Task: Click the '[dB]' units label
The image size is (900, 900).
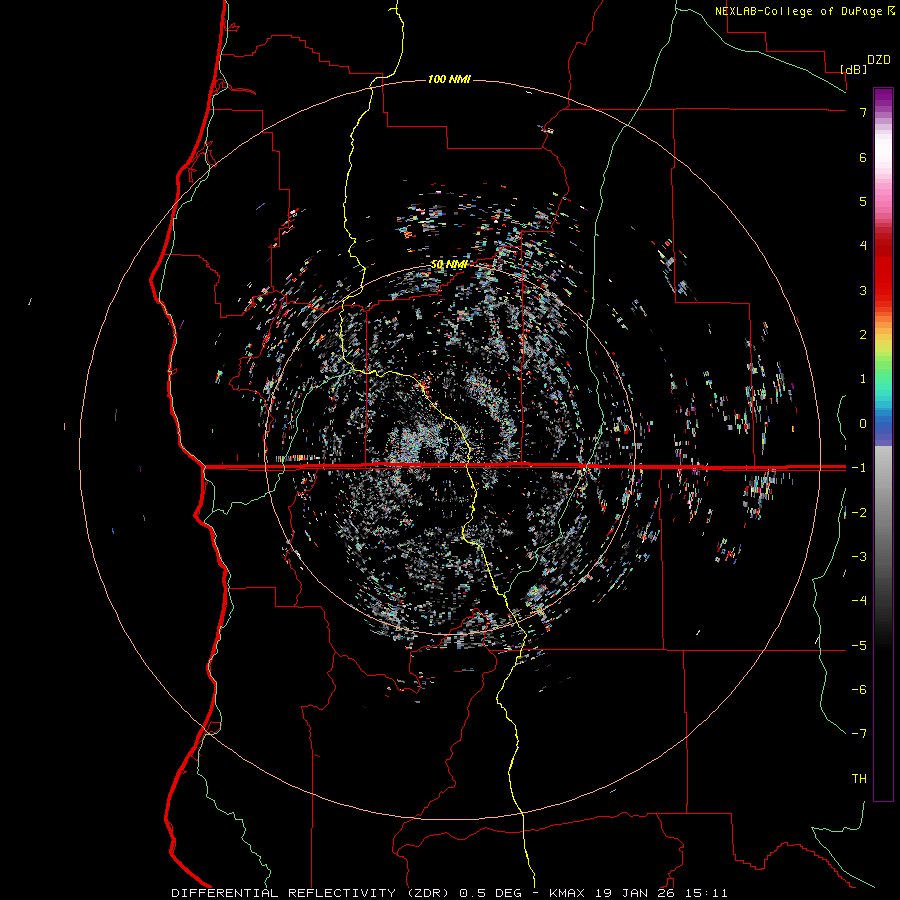Action: coord(854,69)
